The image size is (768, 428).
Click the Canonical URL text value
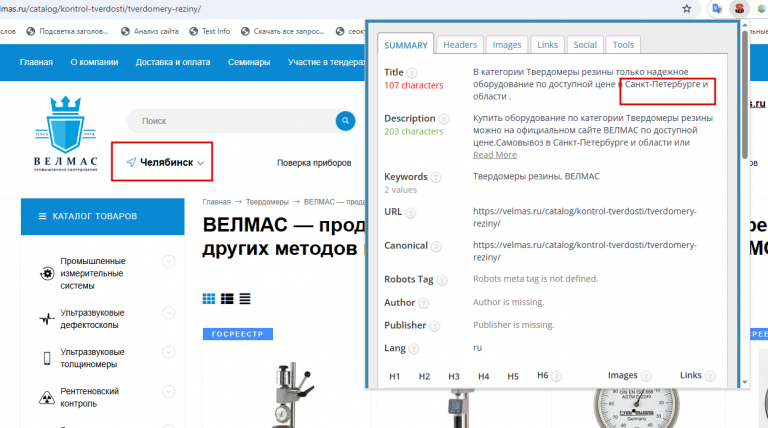pos(585,251)
